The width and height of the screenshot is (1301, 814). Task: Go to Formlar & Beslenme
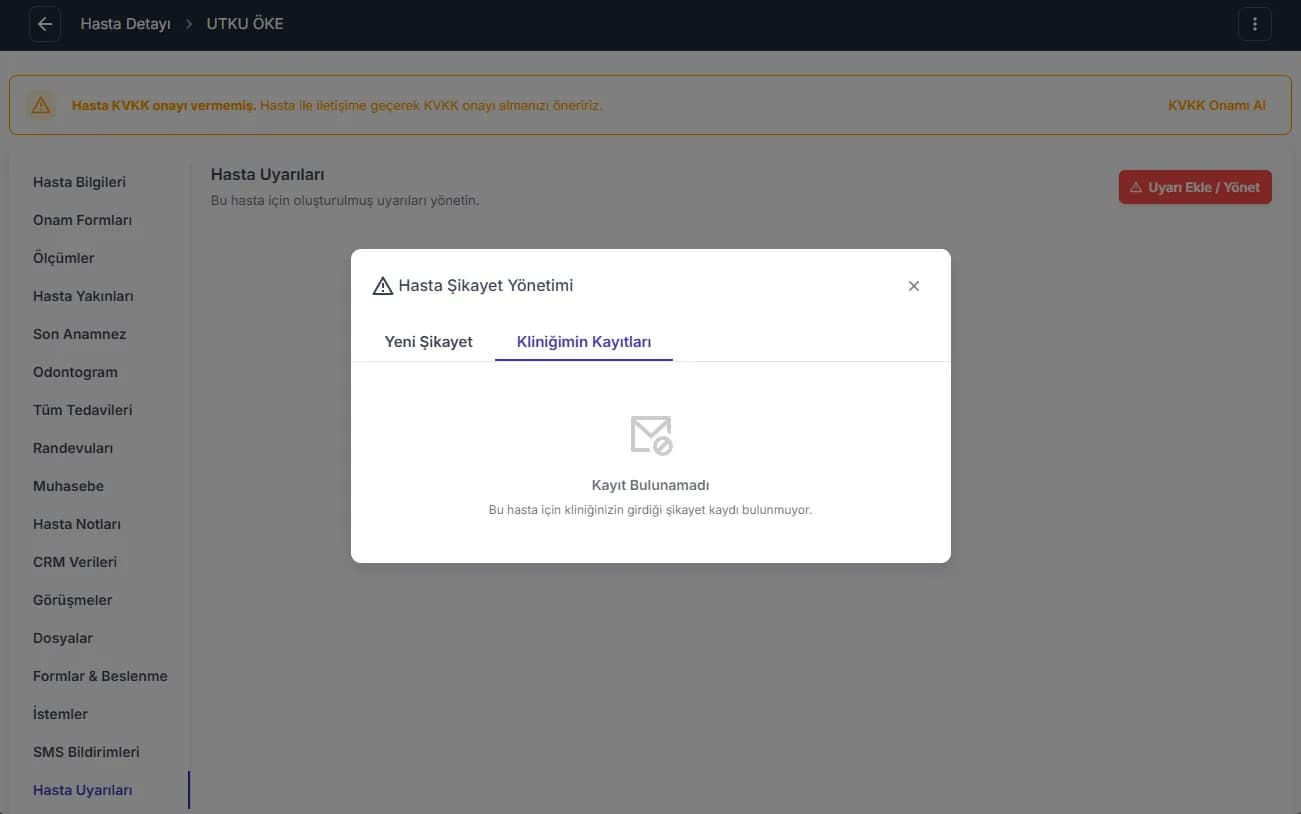pos(100,676)
